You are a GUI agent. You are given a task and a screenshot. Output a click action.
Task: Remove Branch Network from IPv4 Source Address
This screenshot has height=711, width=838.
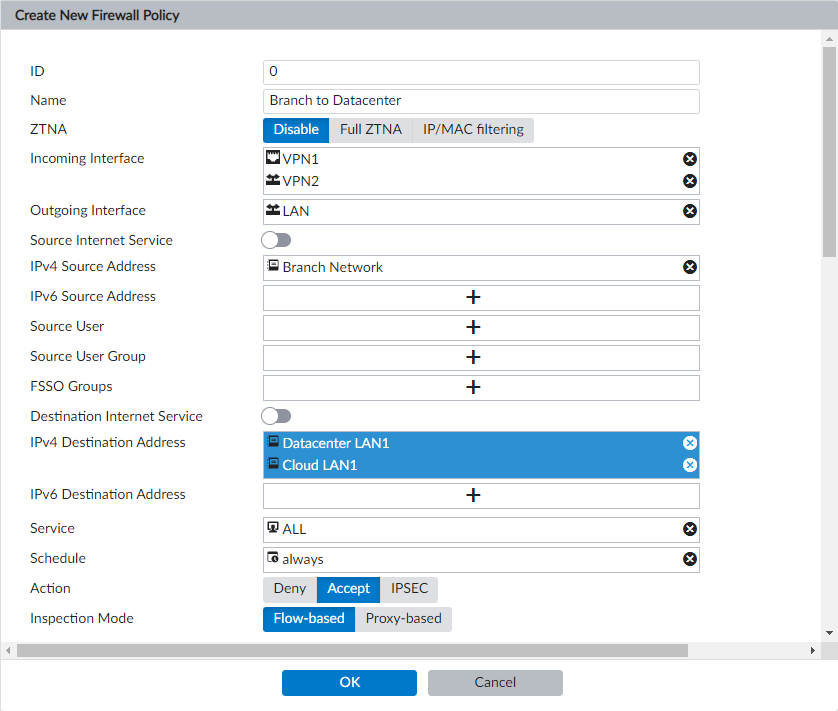pyautogui.click(x=688, y=267)
